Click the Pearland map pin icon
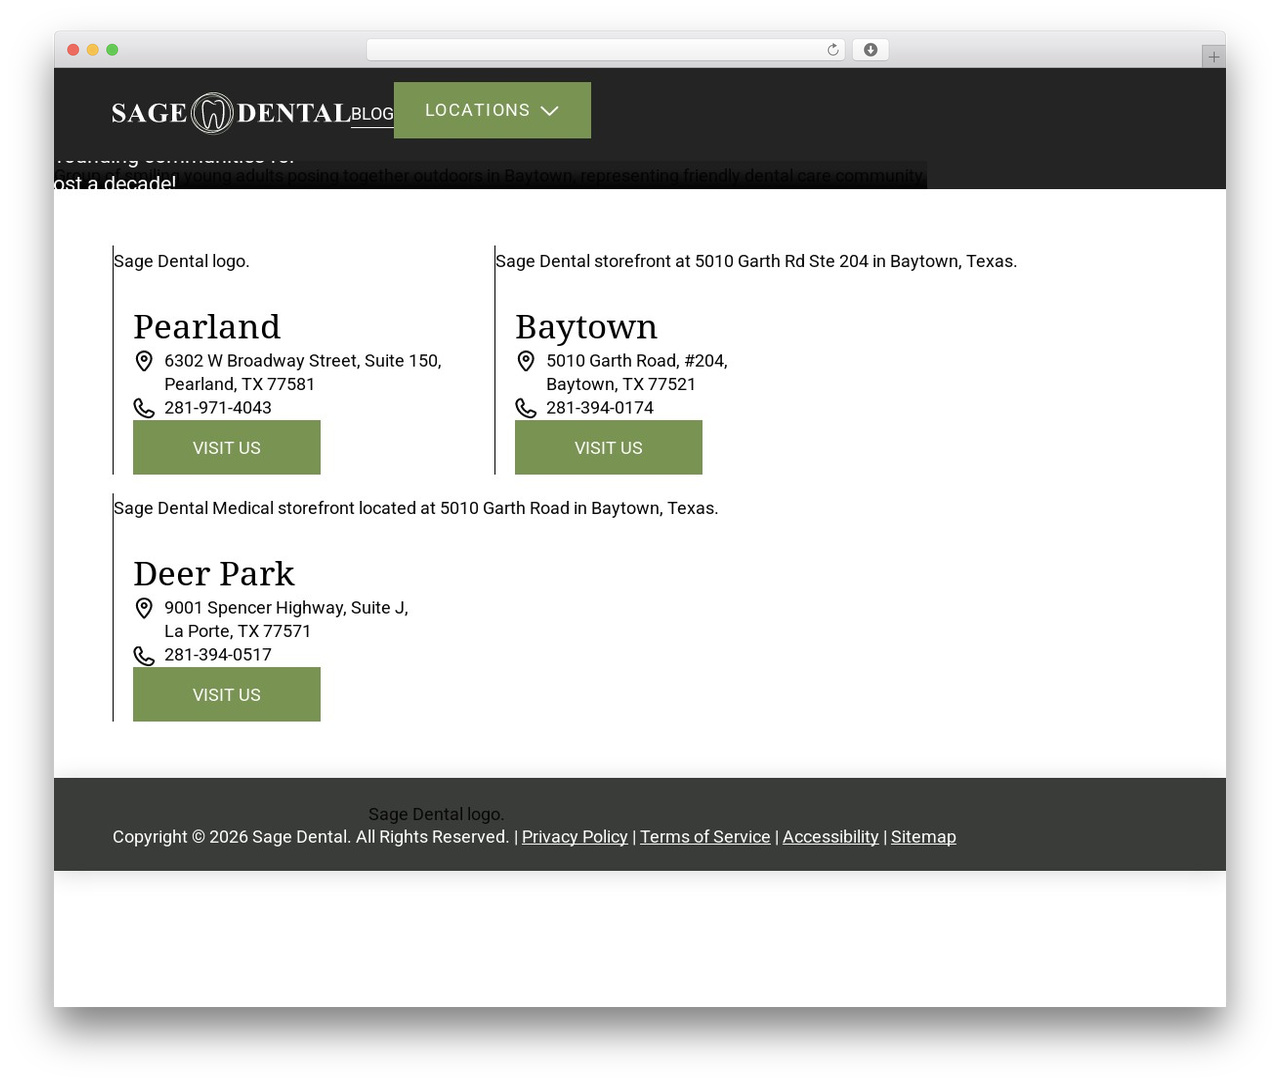Viewport: 1280px width, 1084px height. coord(144,361)
